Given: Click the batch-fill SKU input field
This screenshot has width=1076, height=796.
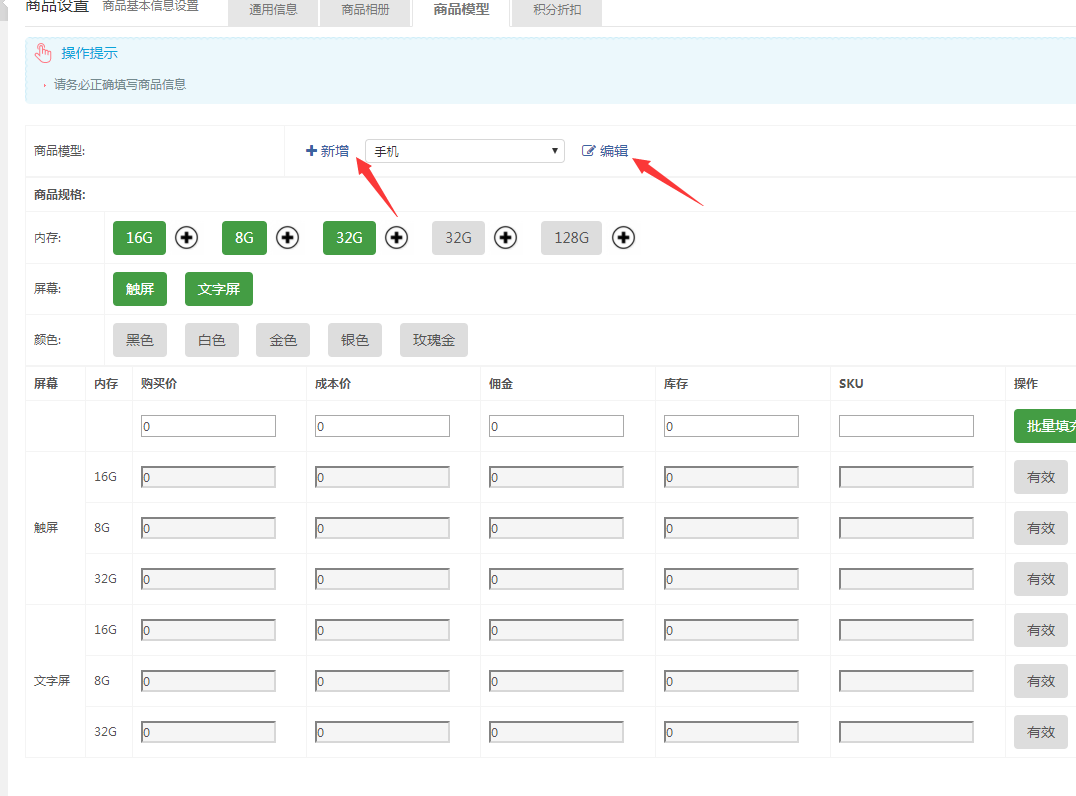Looking at the screenshot, I should click(905, 426).
